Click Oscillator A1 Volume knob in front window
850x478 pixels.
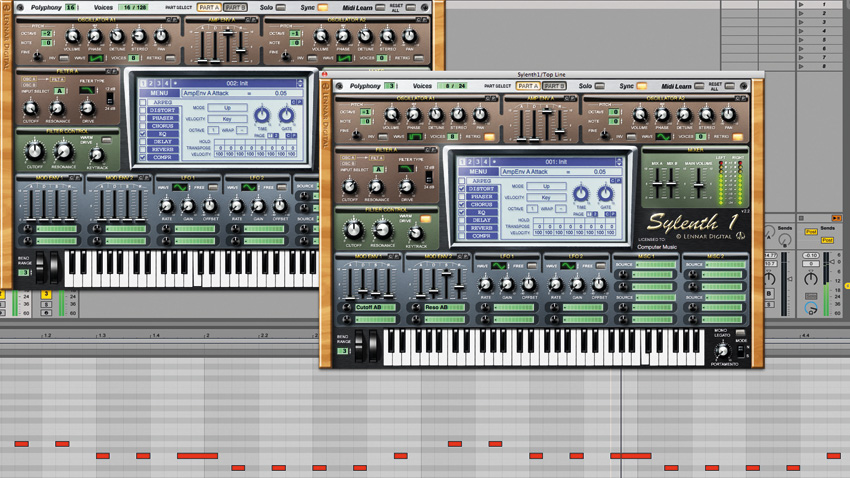pos(391,115)
